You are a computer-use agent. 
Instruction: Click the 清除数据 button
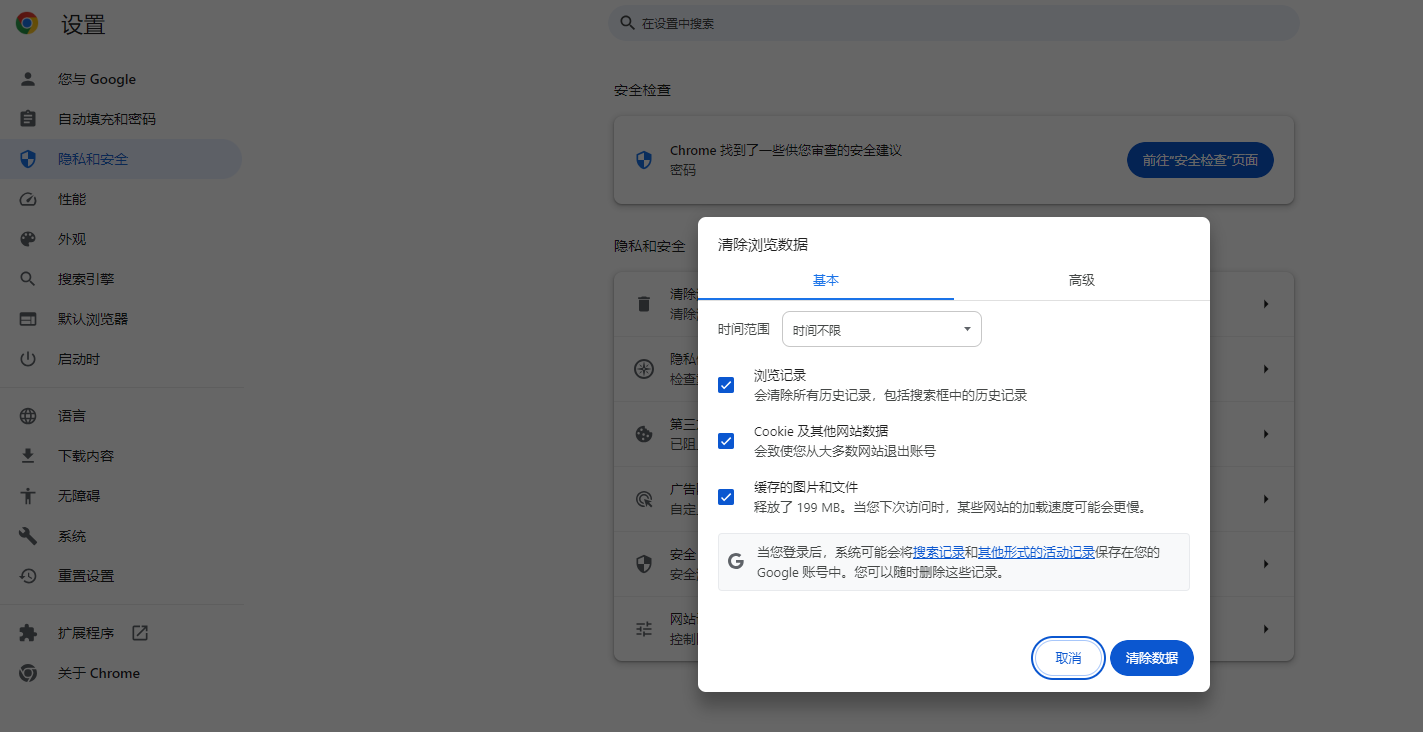[x=1151, y=658]
